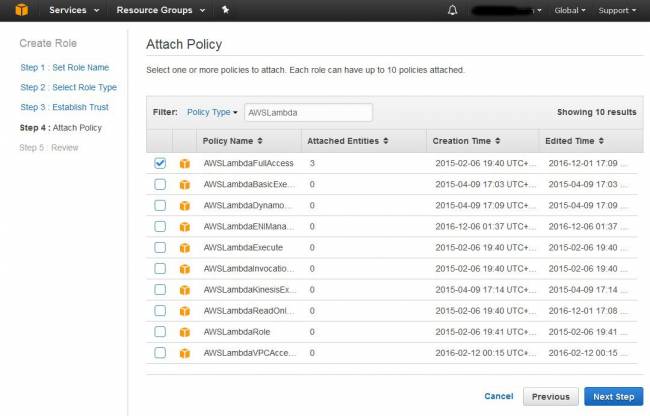650x416 pixels.
Task: Click the AWS console home cube icon
Action: coord(21,10)
